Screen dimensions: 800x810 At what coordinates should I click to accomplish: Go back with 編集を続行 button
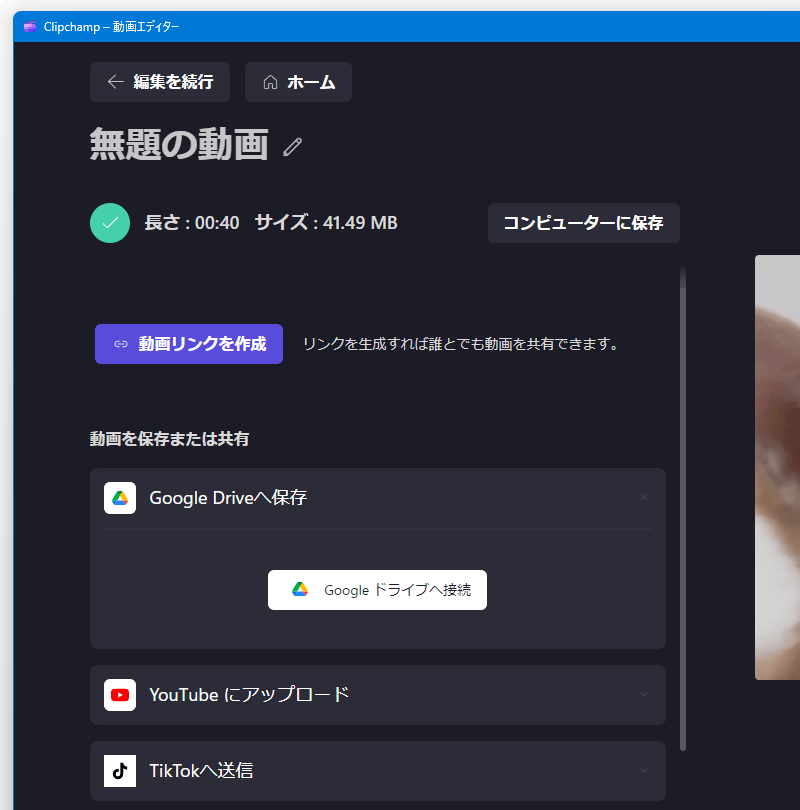click(x=160, y=82)
